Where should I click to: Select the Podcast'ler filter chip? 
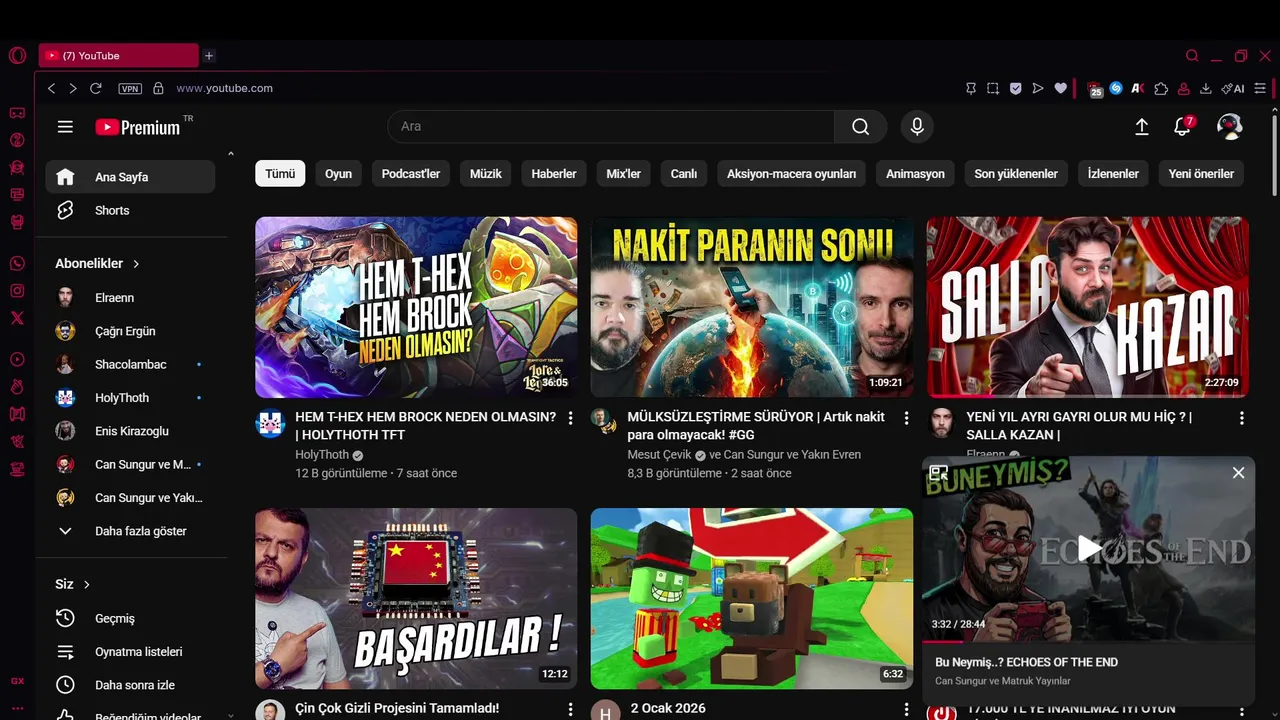pos(411,174)
